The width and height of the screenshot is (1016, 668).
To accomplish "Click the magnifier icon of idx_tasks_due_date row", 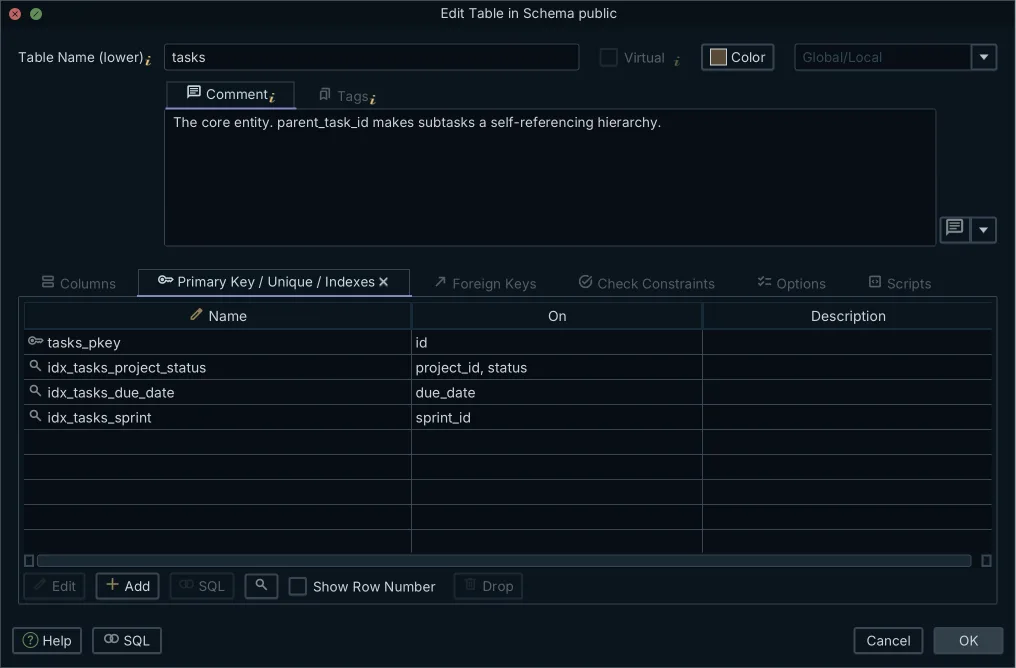I will click(35, 391).
